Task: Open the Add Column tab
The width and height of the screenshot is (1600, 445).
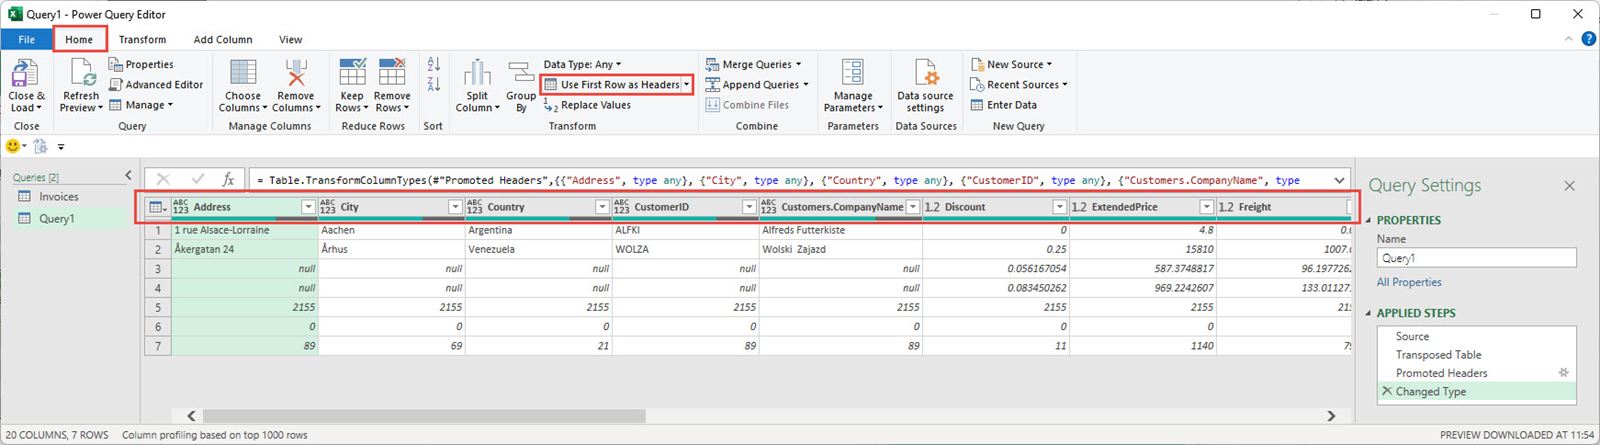Action: coord(222,40)
